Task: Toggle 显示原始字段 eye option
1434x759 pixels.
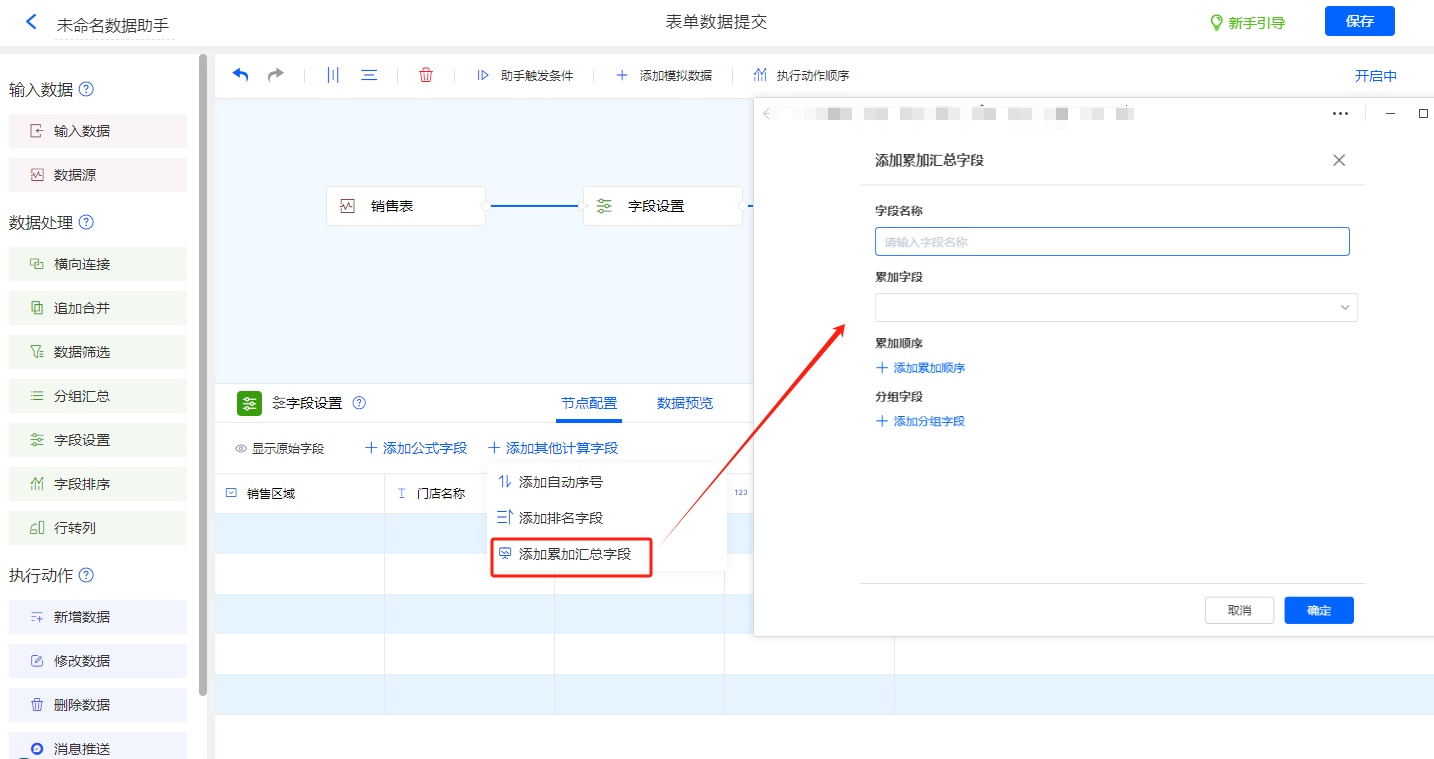Action: point(279,449)
